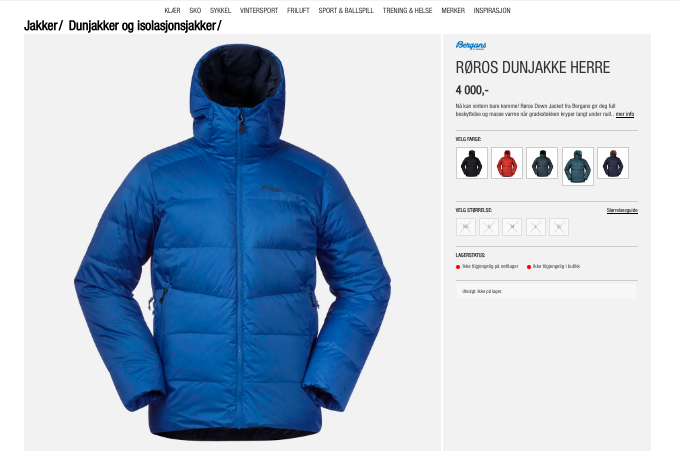Viewport: 680px width, 470px height.
Task: Open the Størrelsesguide link
Action: pos(622,210)
